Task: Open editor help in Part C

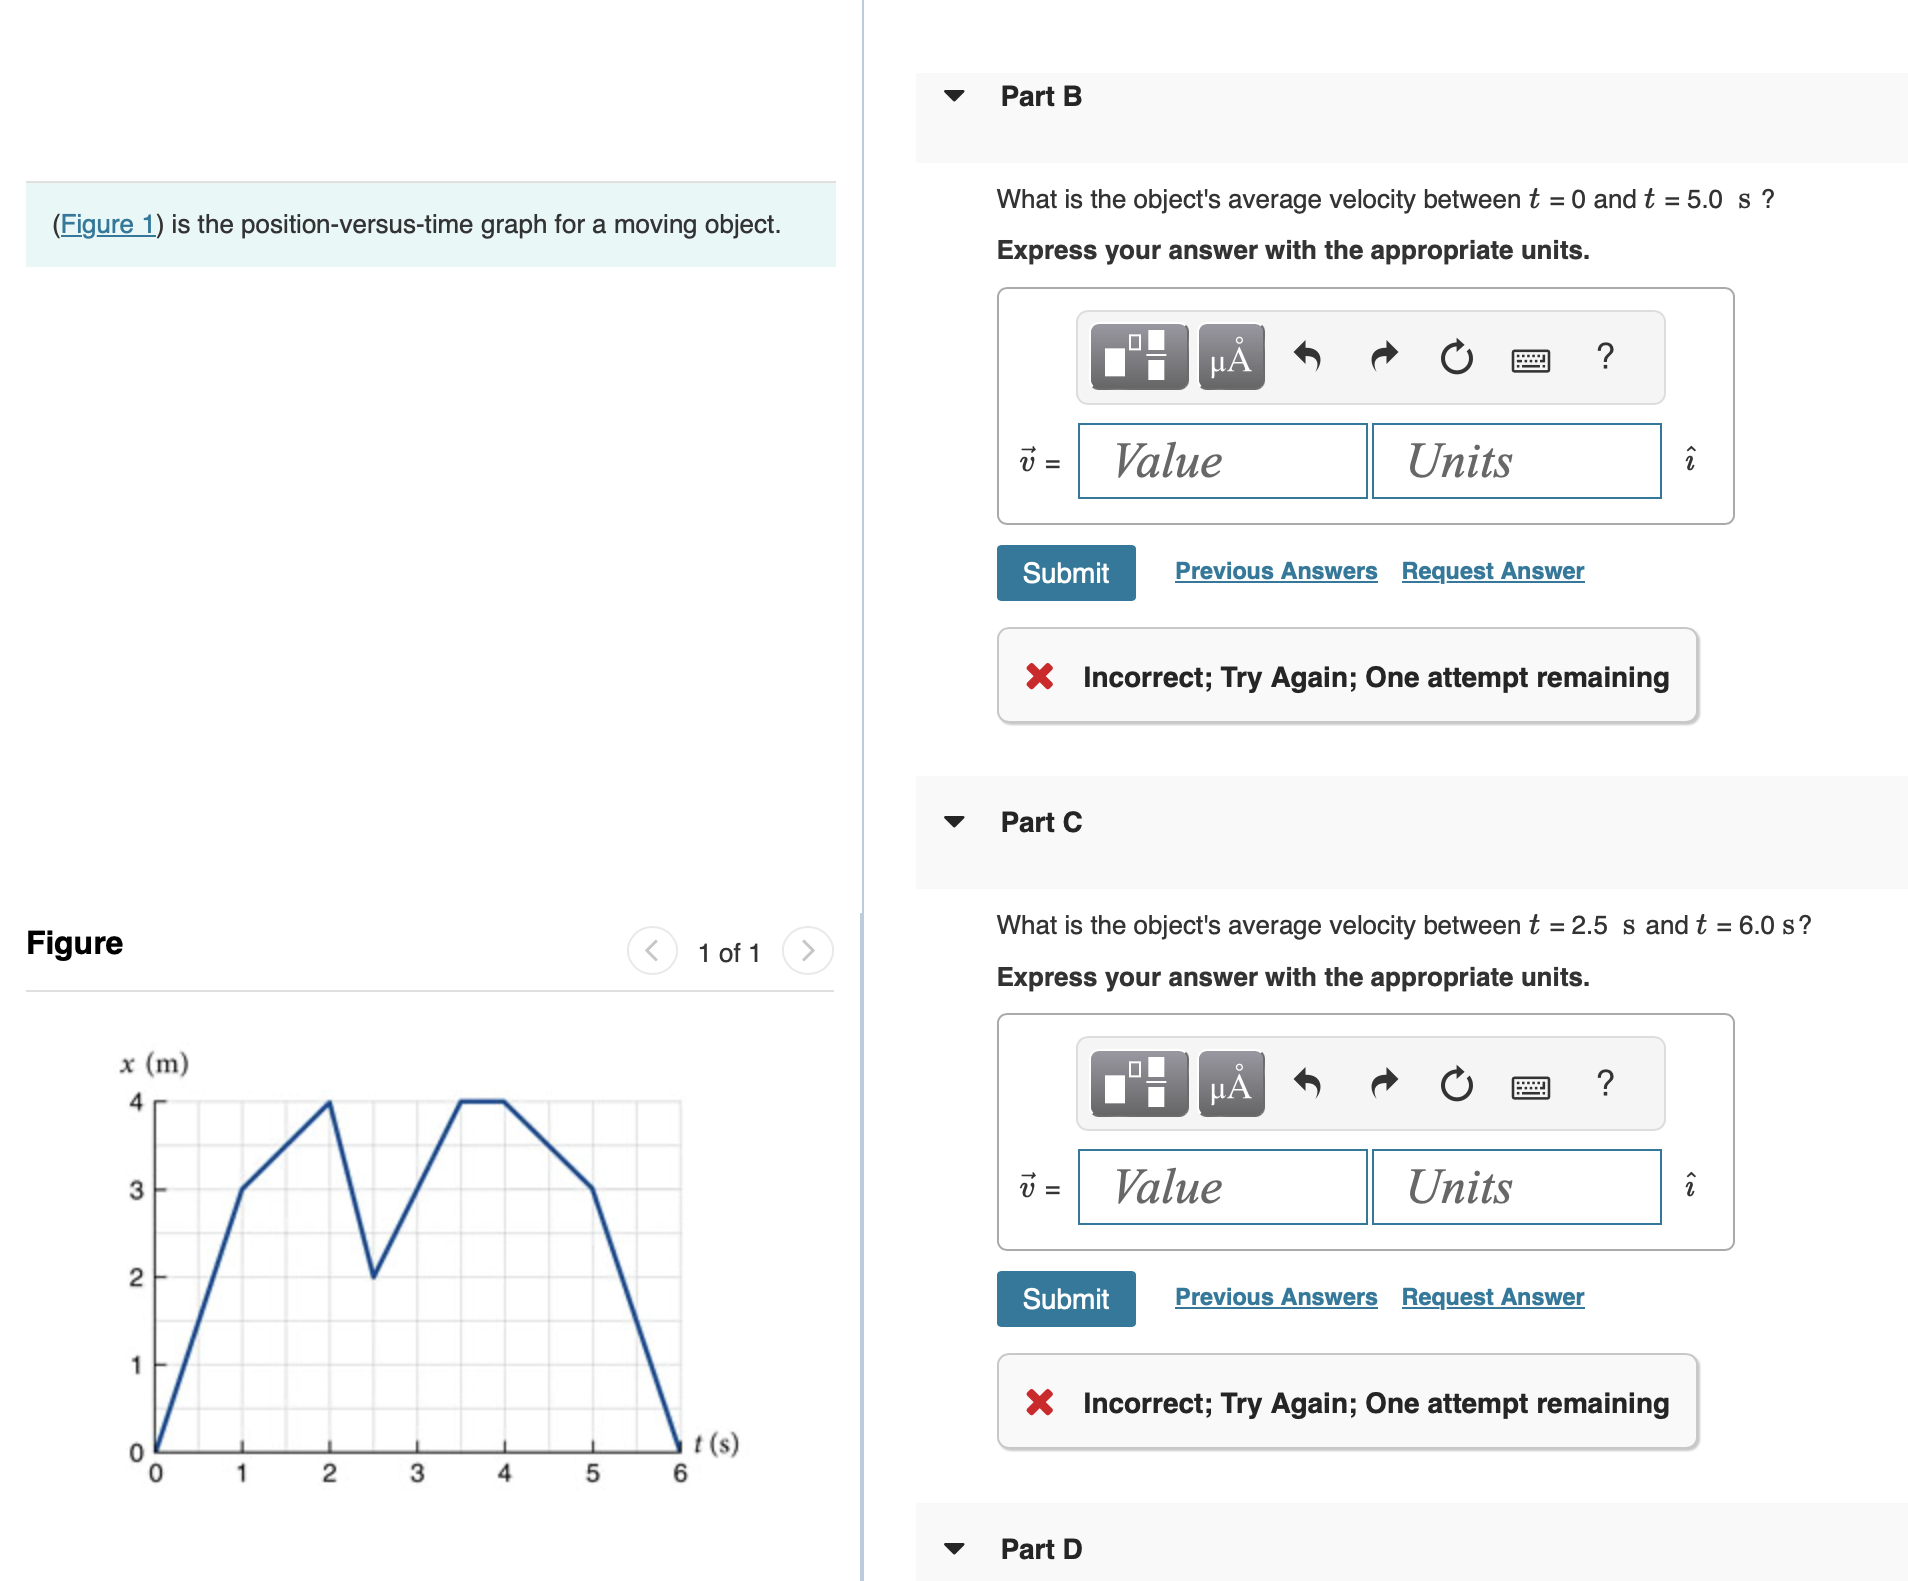Action: pos(1606,1083)
